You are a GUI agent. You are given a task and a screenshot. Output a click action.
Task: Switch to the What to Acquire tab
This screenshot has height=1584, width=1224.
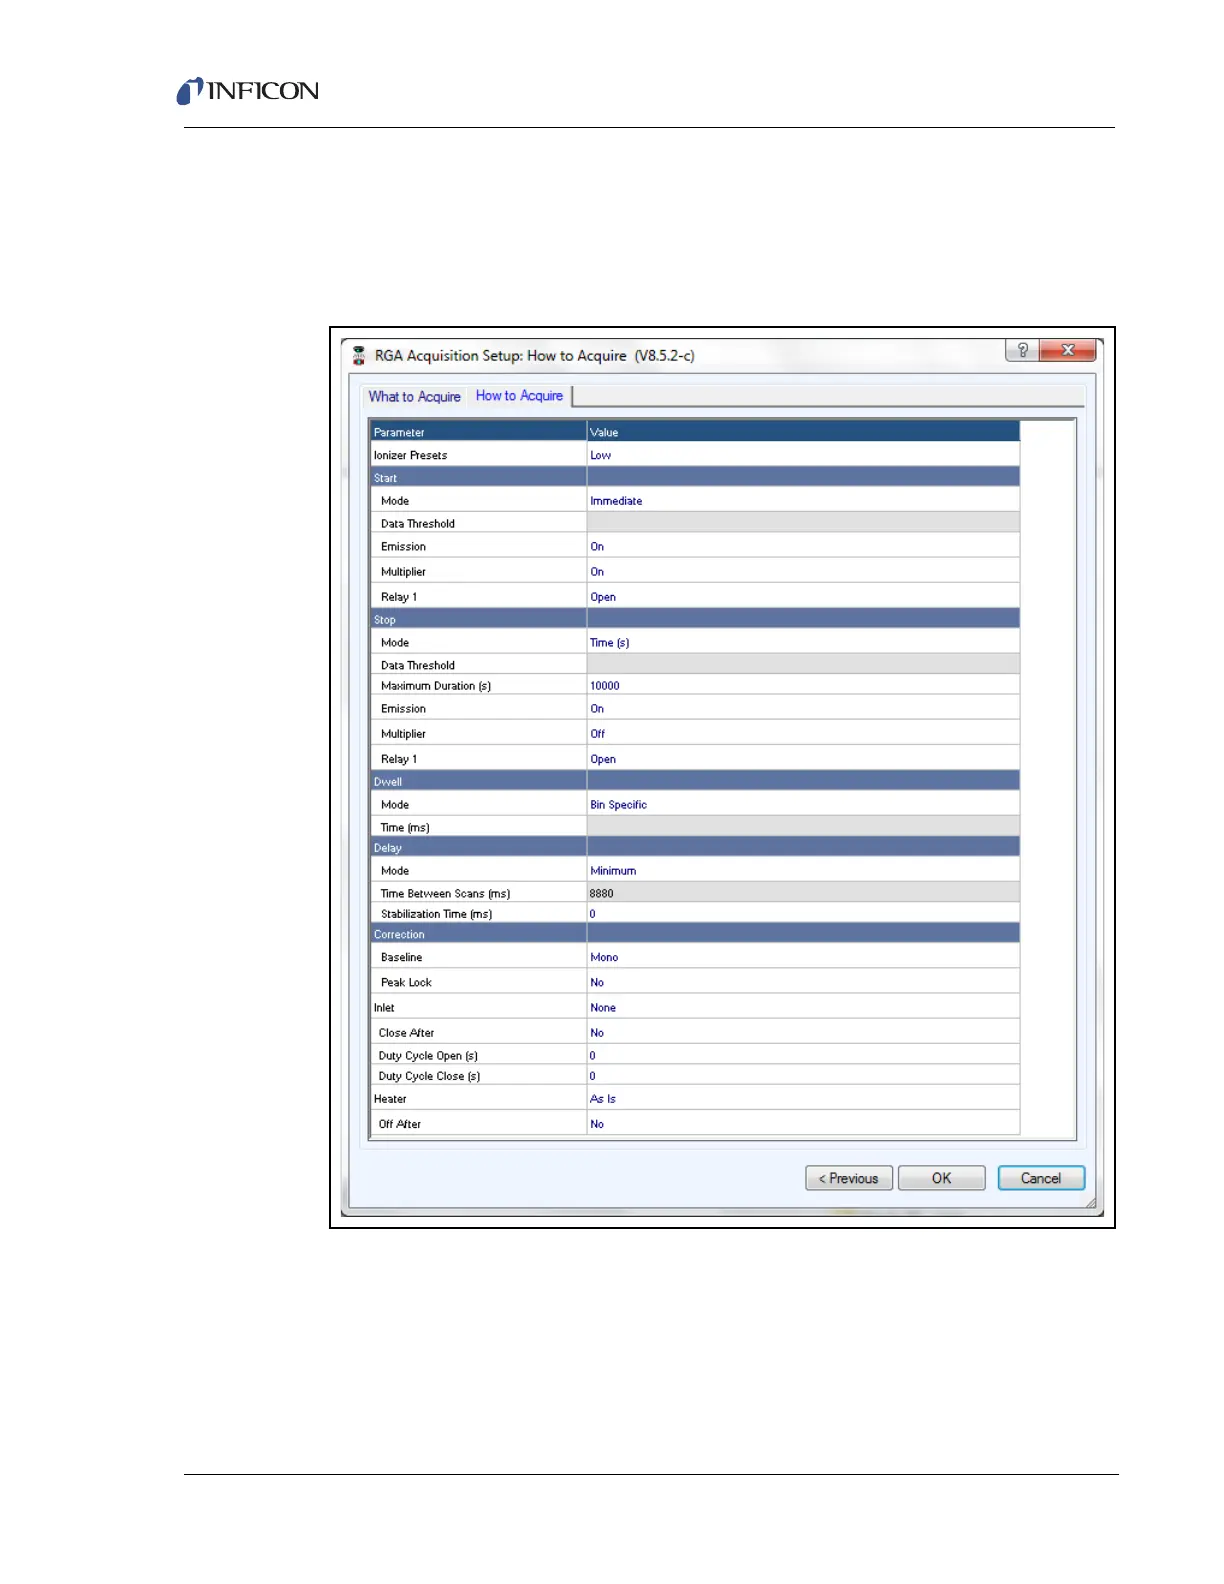414,397
